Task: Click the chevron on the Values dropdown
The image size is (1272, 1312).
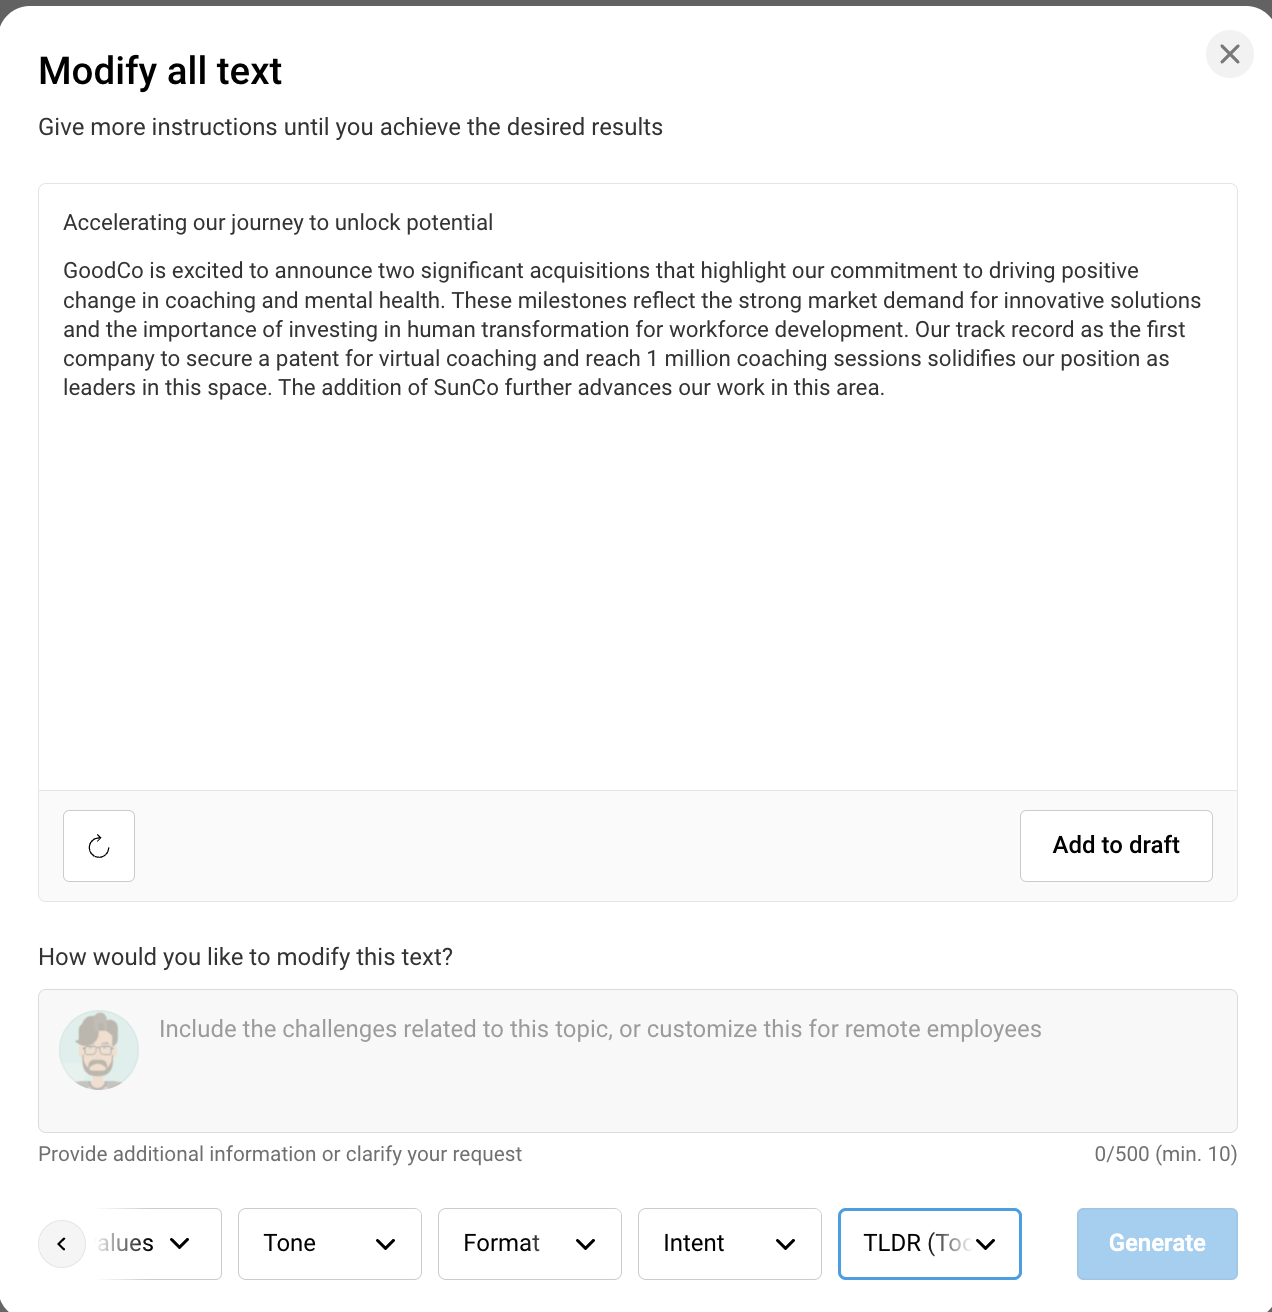Action: coord(180,1244)
